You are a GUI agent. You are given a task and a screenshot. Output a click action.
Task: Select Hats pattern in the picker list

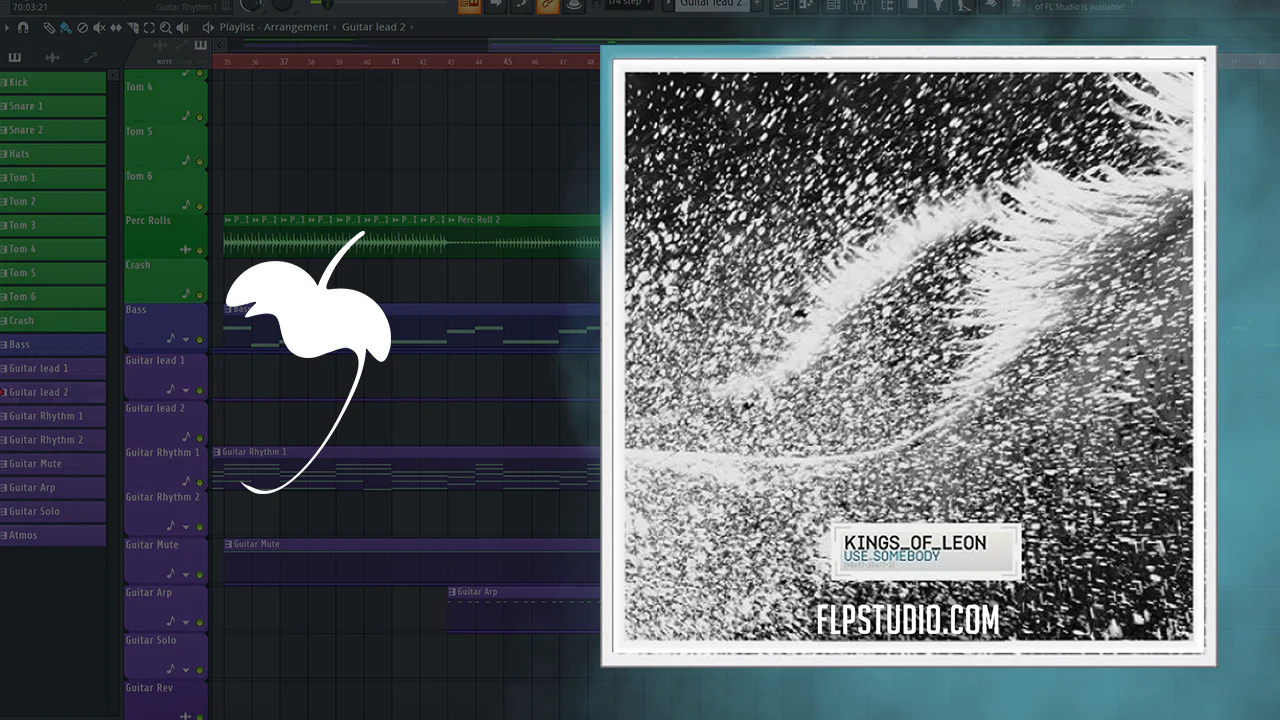click(53, 154)
